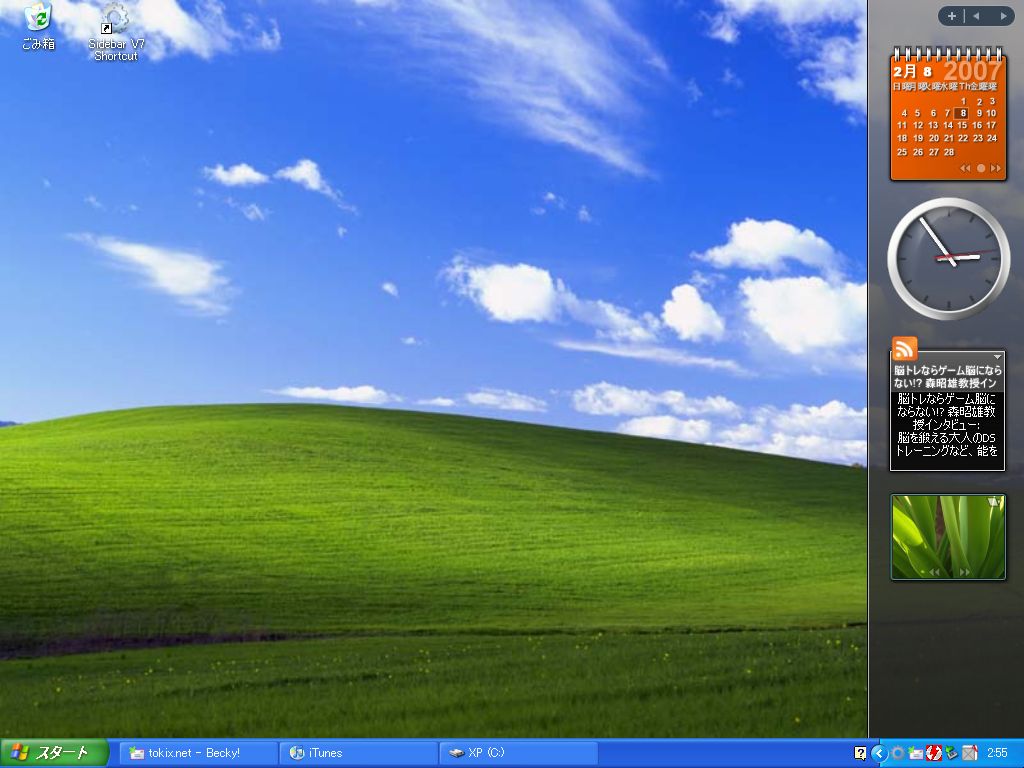Select day 22 in the calendar
This screenshot has height=768, width=1024.
point(963,138)
